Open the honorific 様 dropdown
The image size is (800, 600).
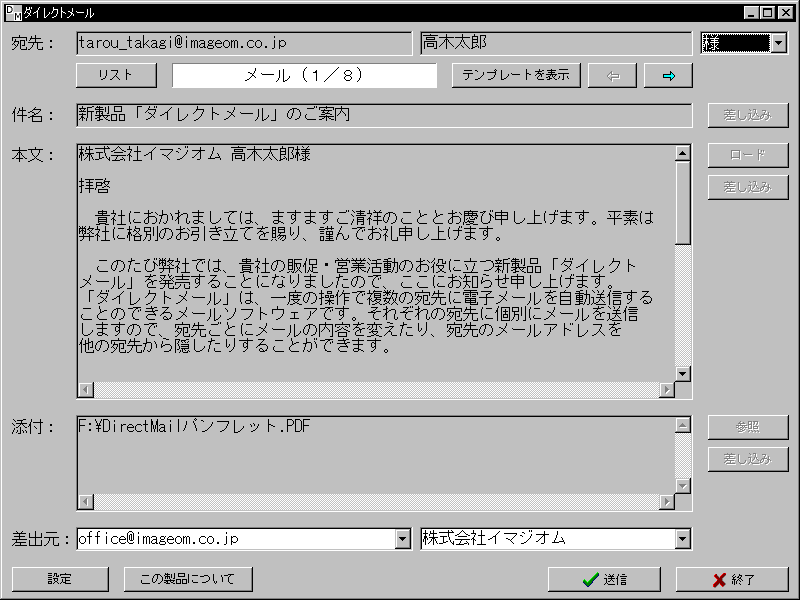[778, 43]
